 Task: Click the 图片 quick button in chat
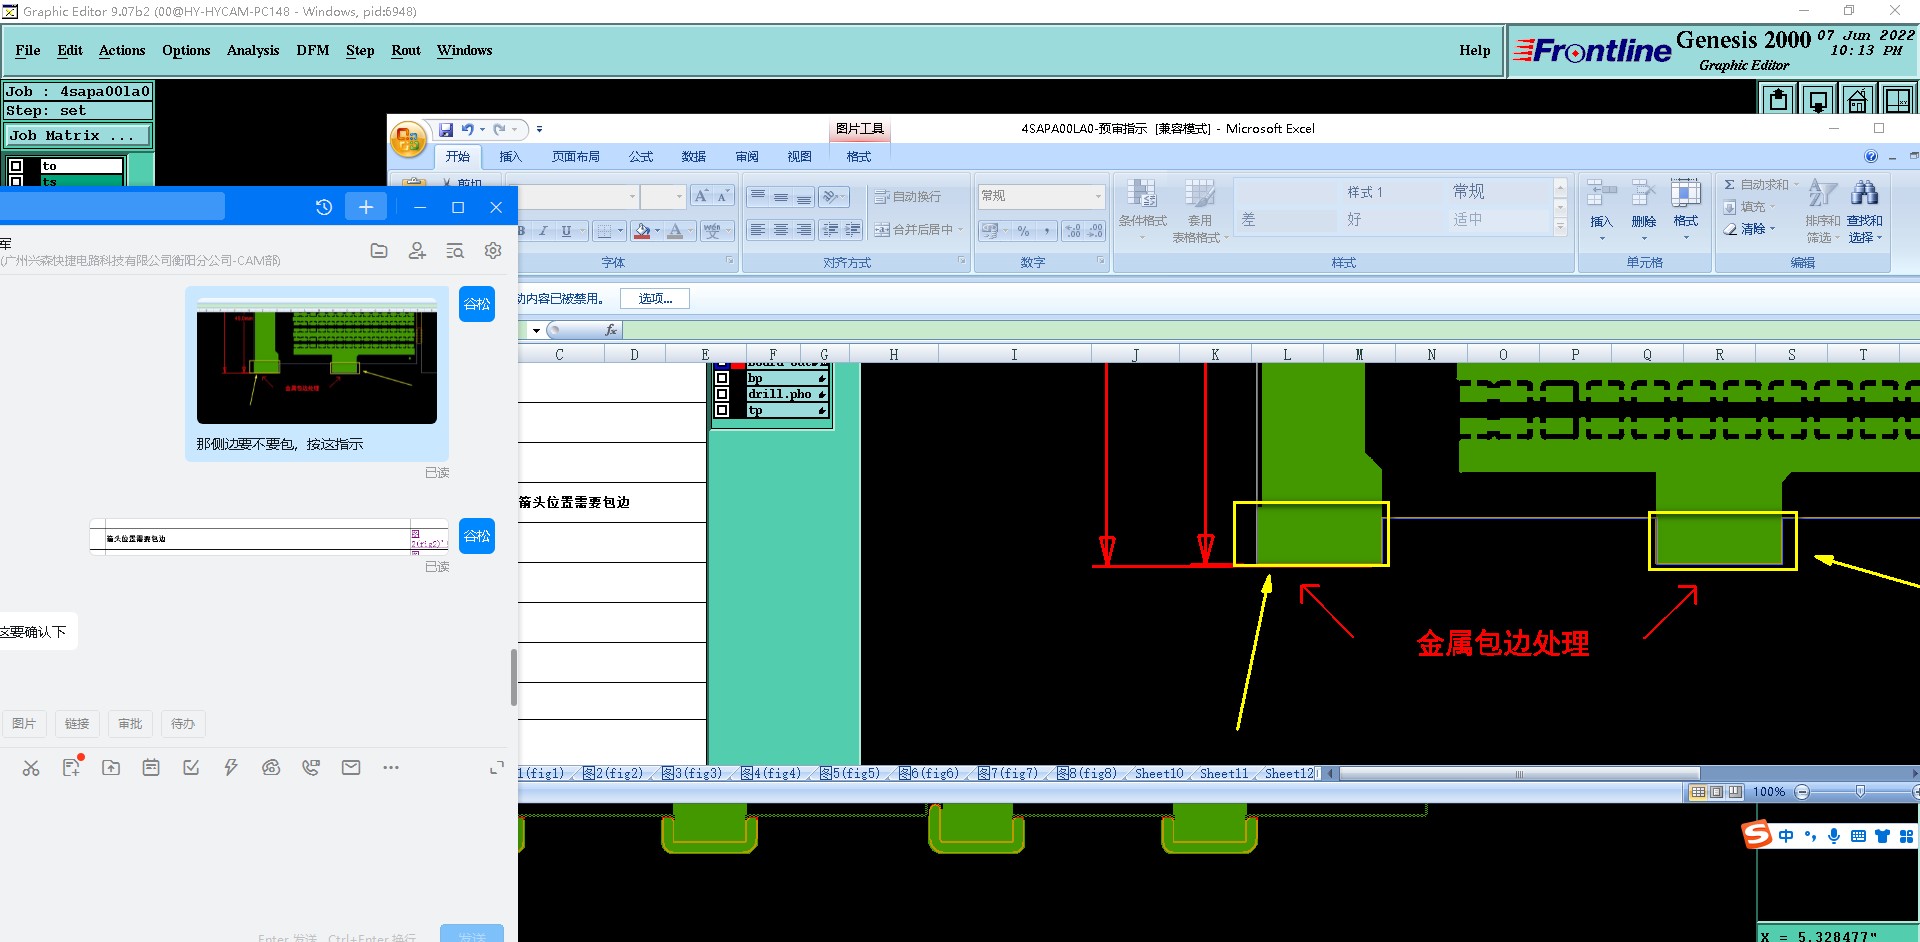[x=24, y=723]
